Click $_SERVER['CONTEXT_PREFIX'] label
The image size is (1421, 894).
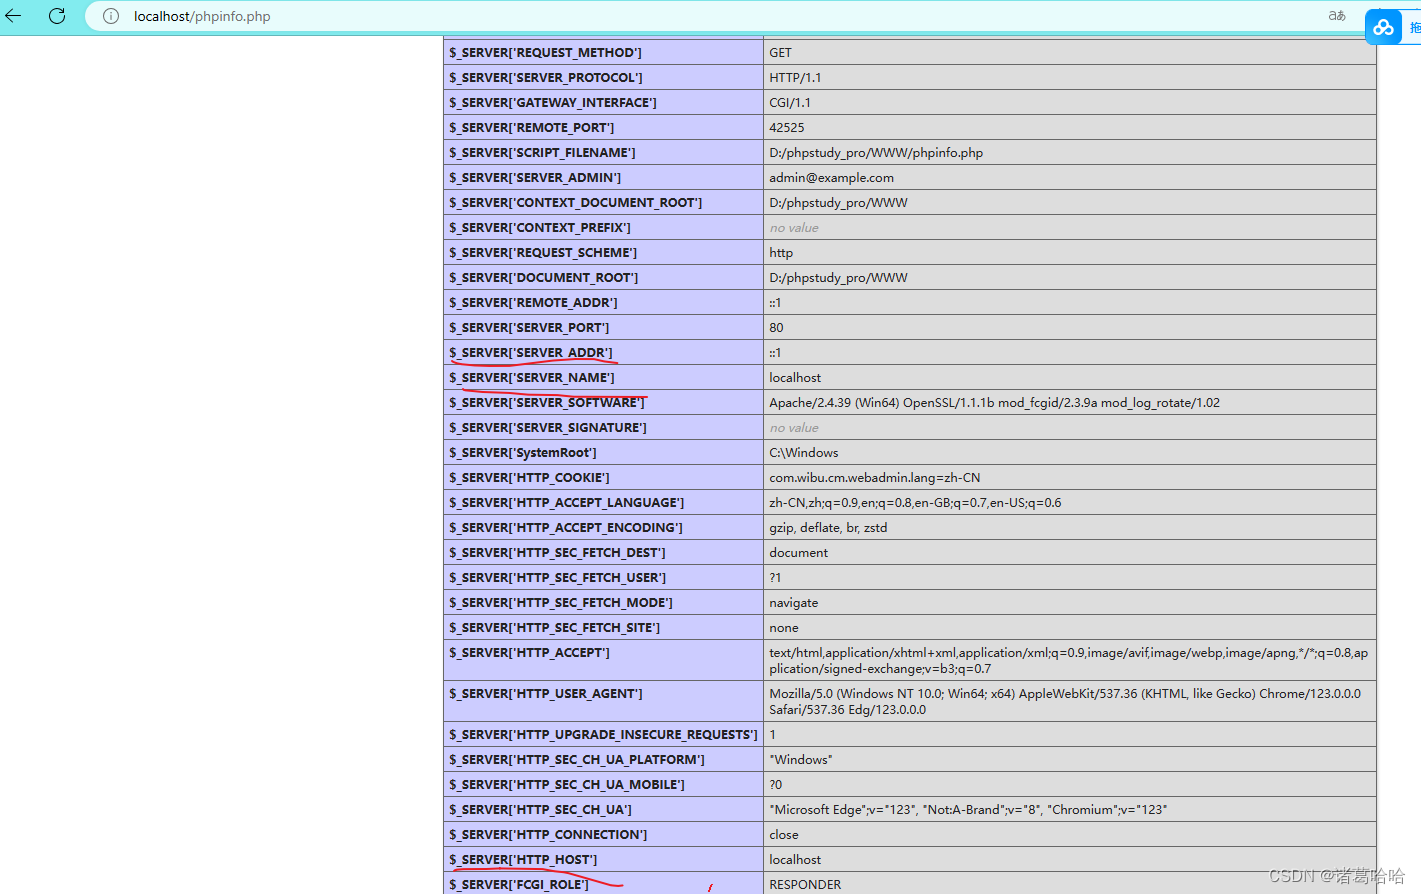540,227
